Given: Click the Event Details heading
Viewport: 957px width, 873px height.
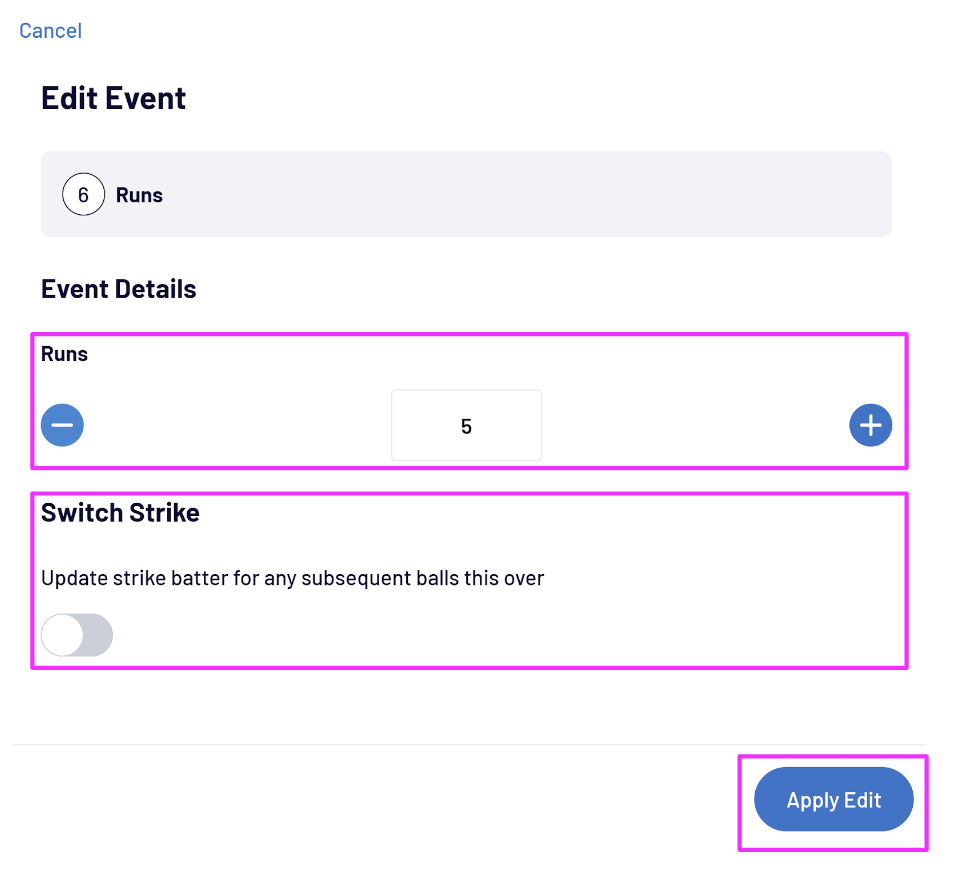Looking at the screenshot, I should pyautogui.click(x=118, y=289).
